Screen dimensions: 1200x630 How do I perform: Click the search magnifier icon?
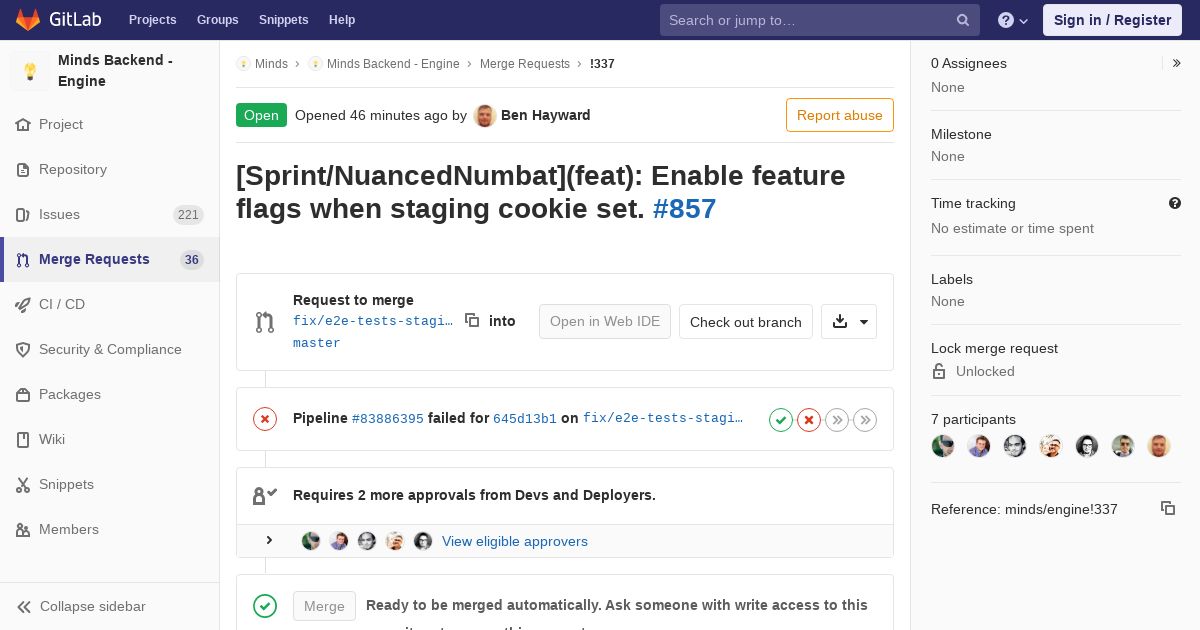pyautogui.click(x=963, y=20)
